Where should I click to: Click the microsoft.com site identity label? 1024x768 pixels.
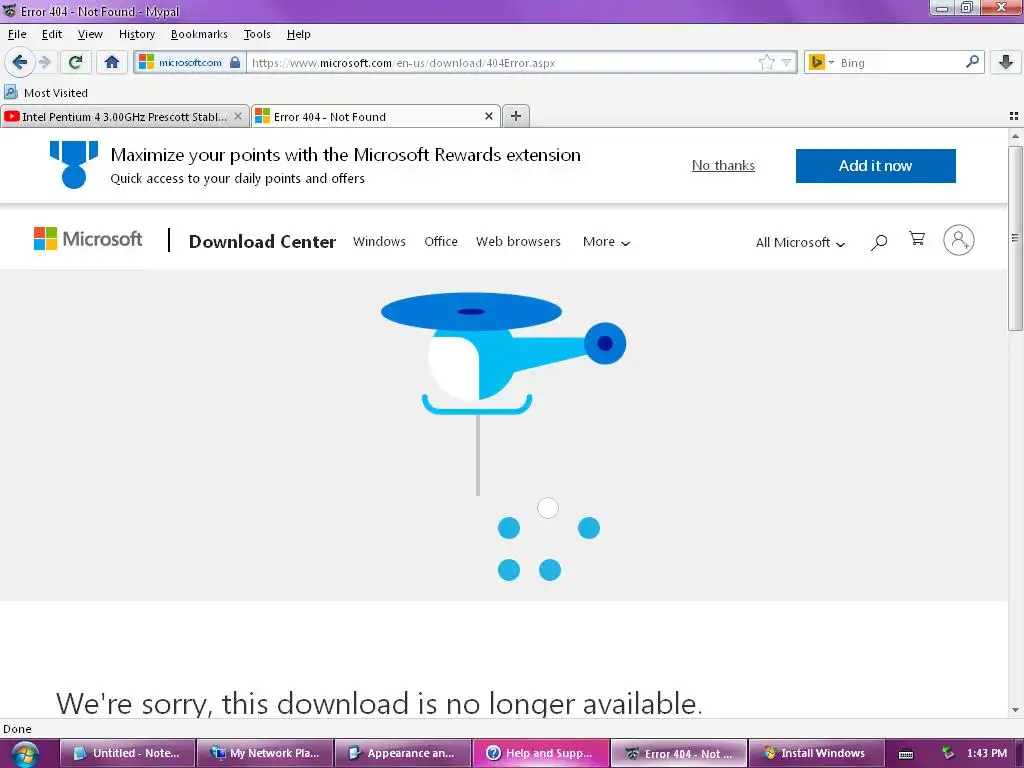(190, 62)
